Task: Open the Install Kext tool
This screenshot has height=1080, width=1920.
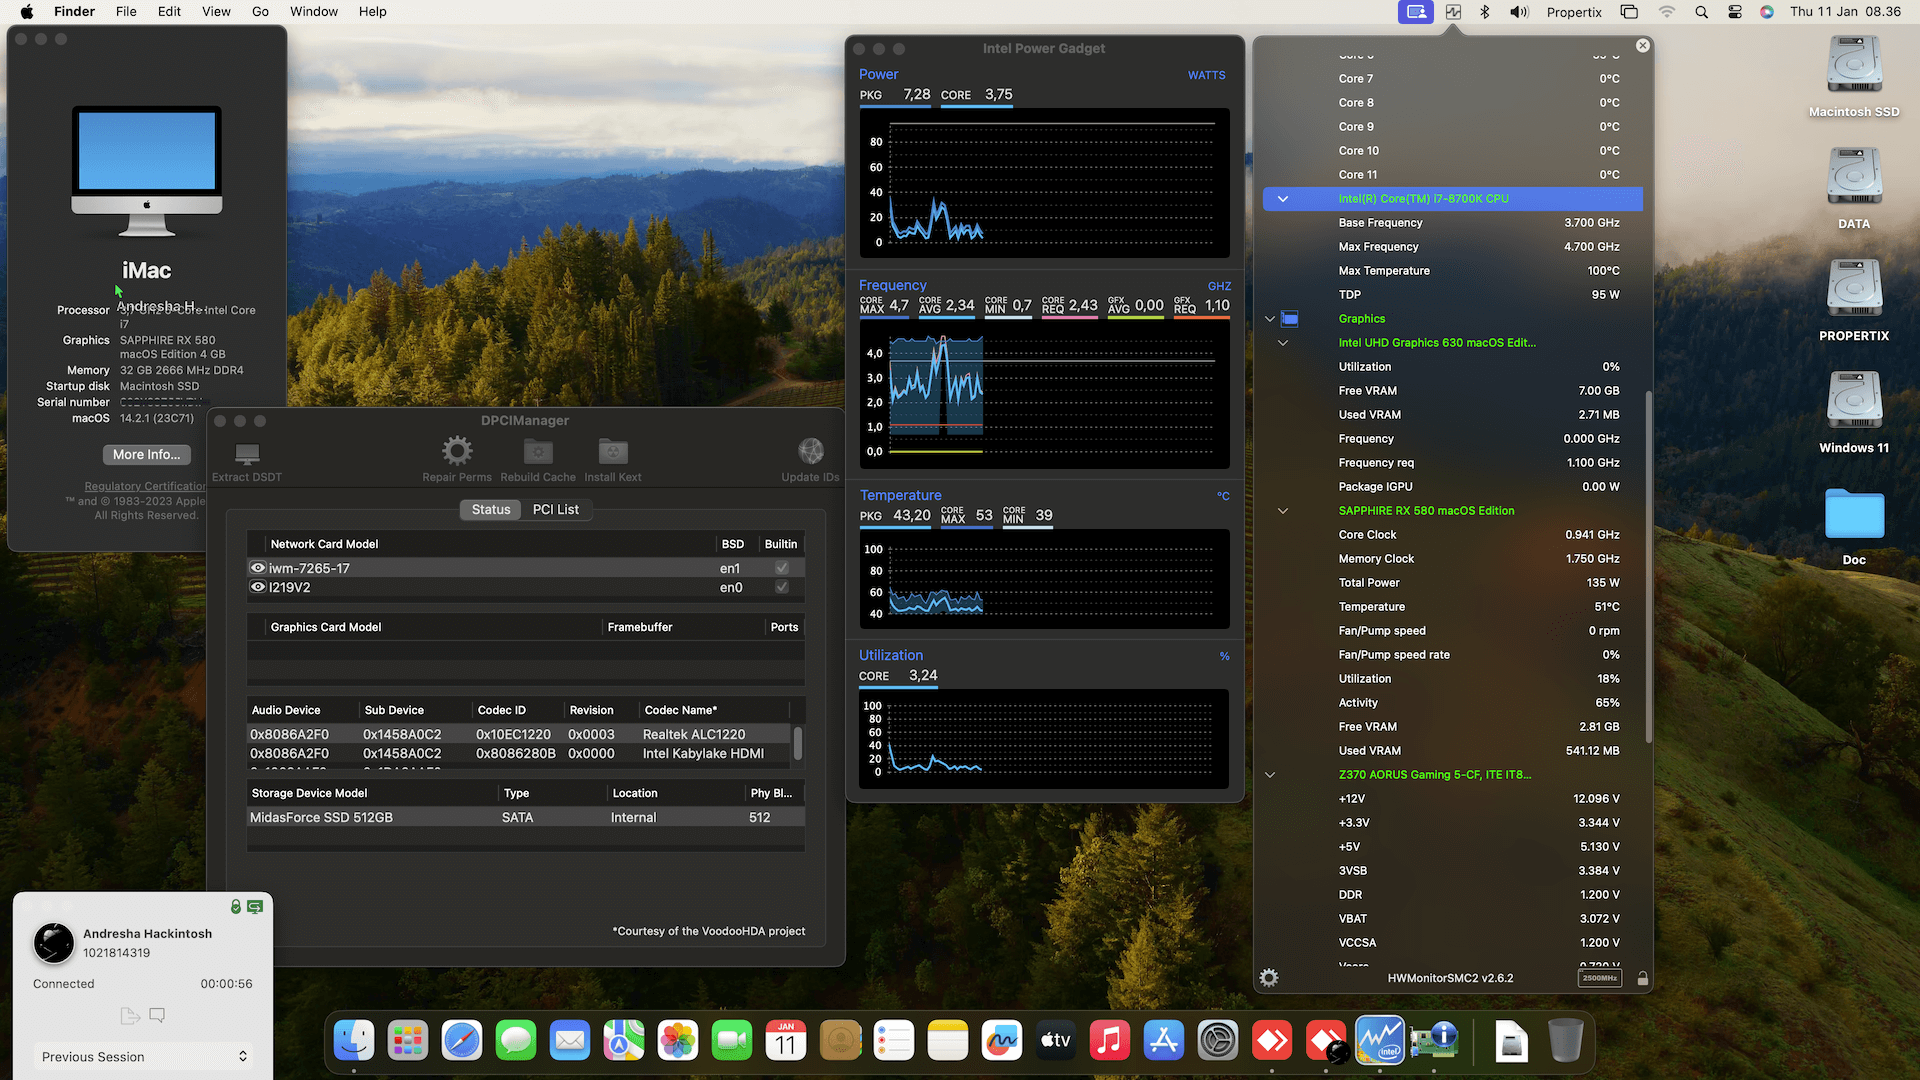Action: [612, 451]
